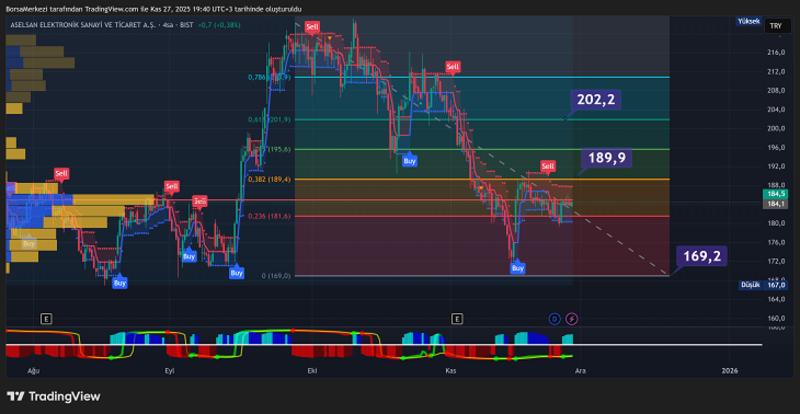Click the blue dividend D marker icon
Screen dimensions: 800x414
click(x=554, y=319)
